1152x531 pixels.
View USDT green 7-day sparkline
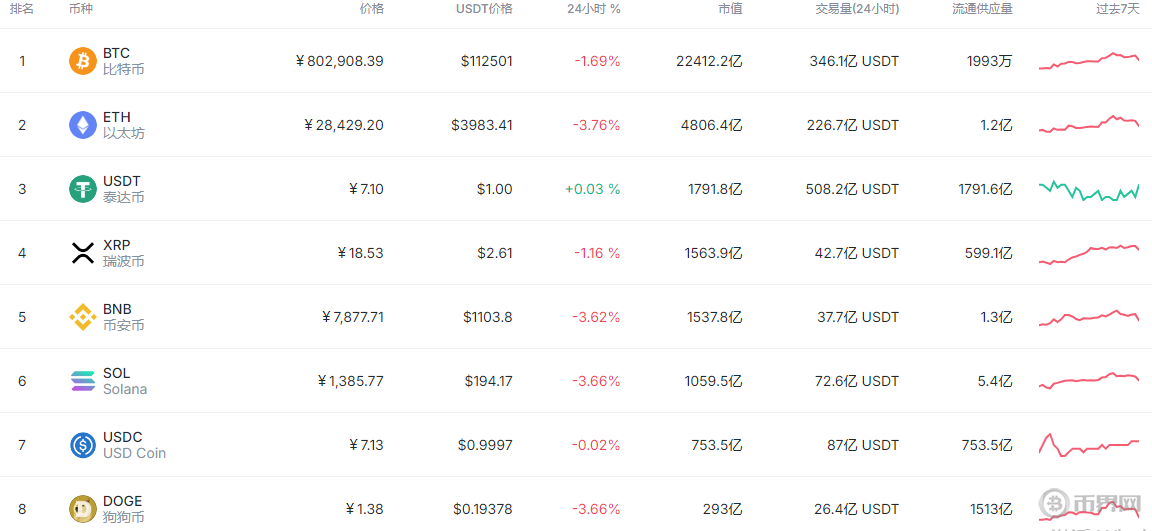click(x=1089, y=190)
